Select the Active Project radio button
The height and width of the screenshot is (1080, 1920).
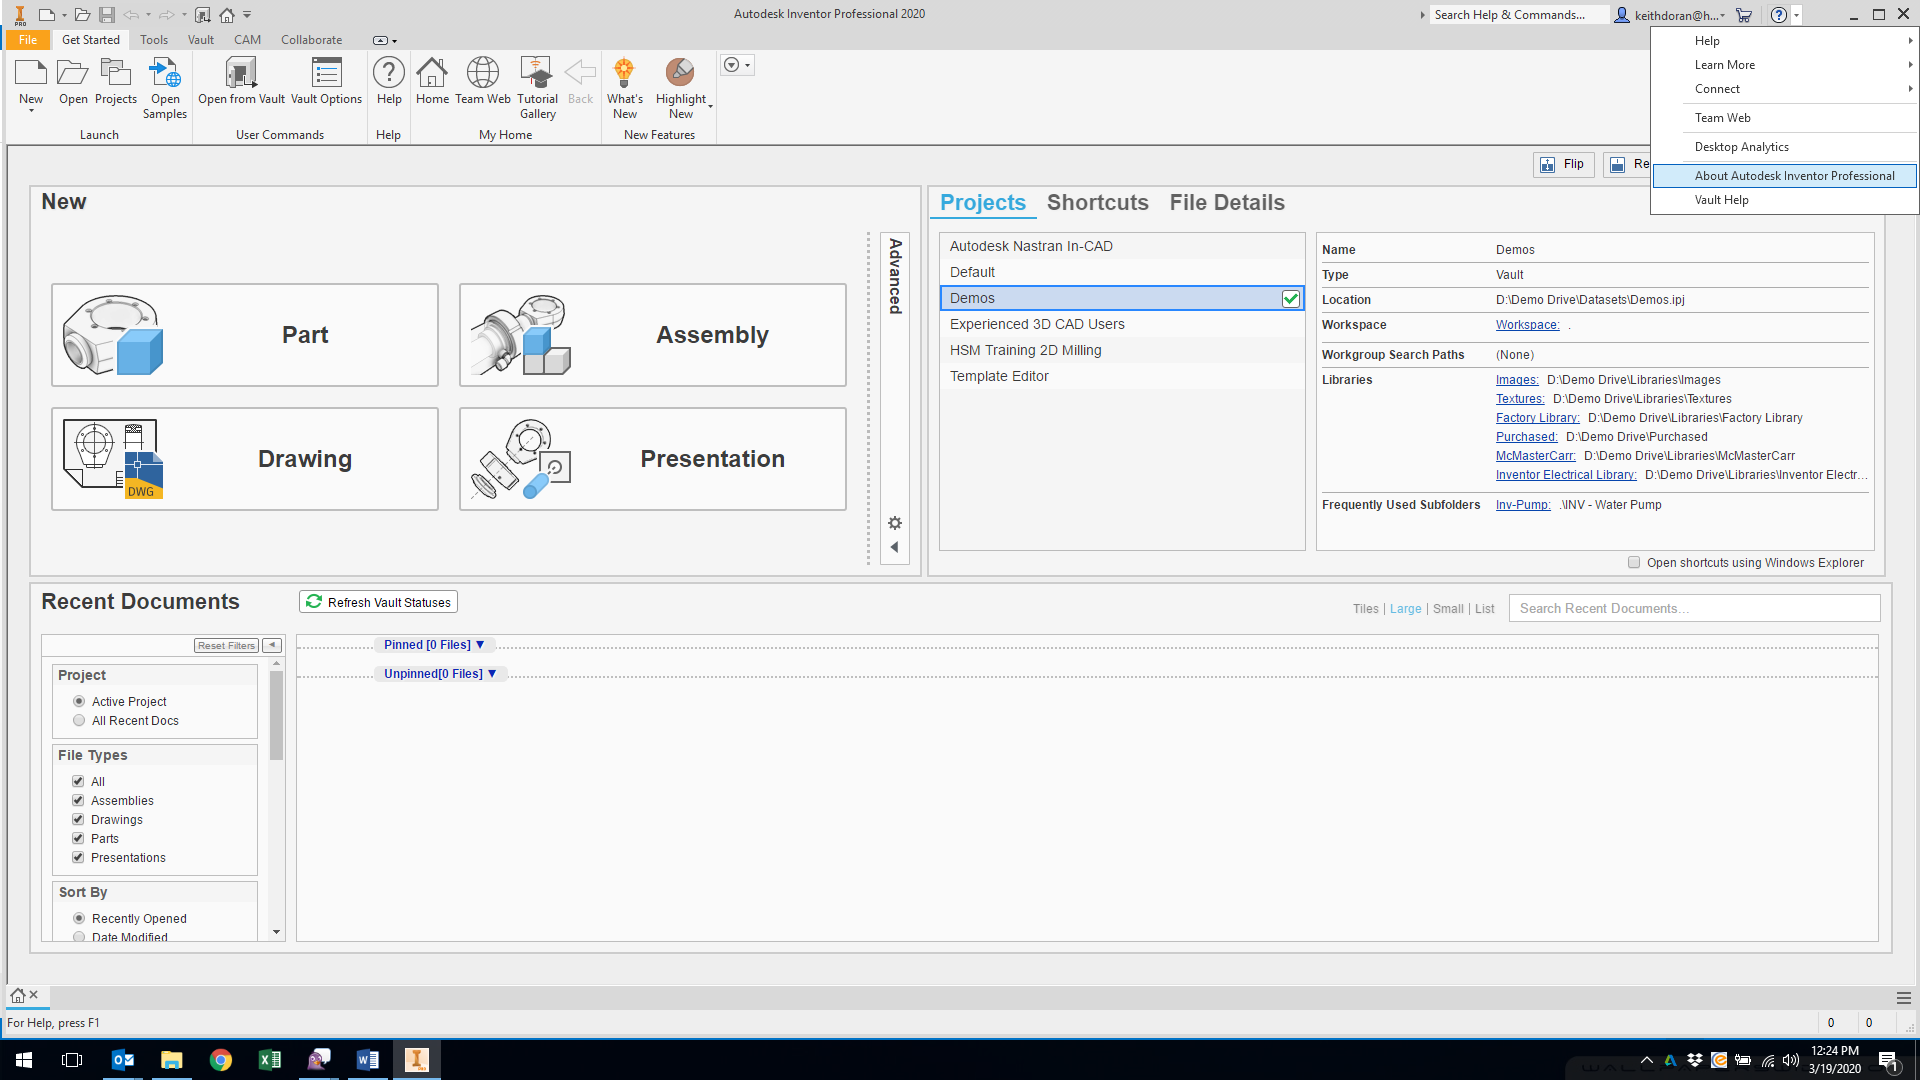(x=79, y=701)
